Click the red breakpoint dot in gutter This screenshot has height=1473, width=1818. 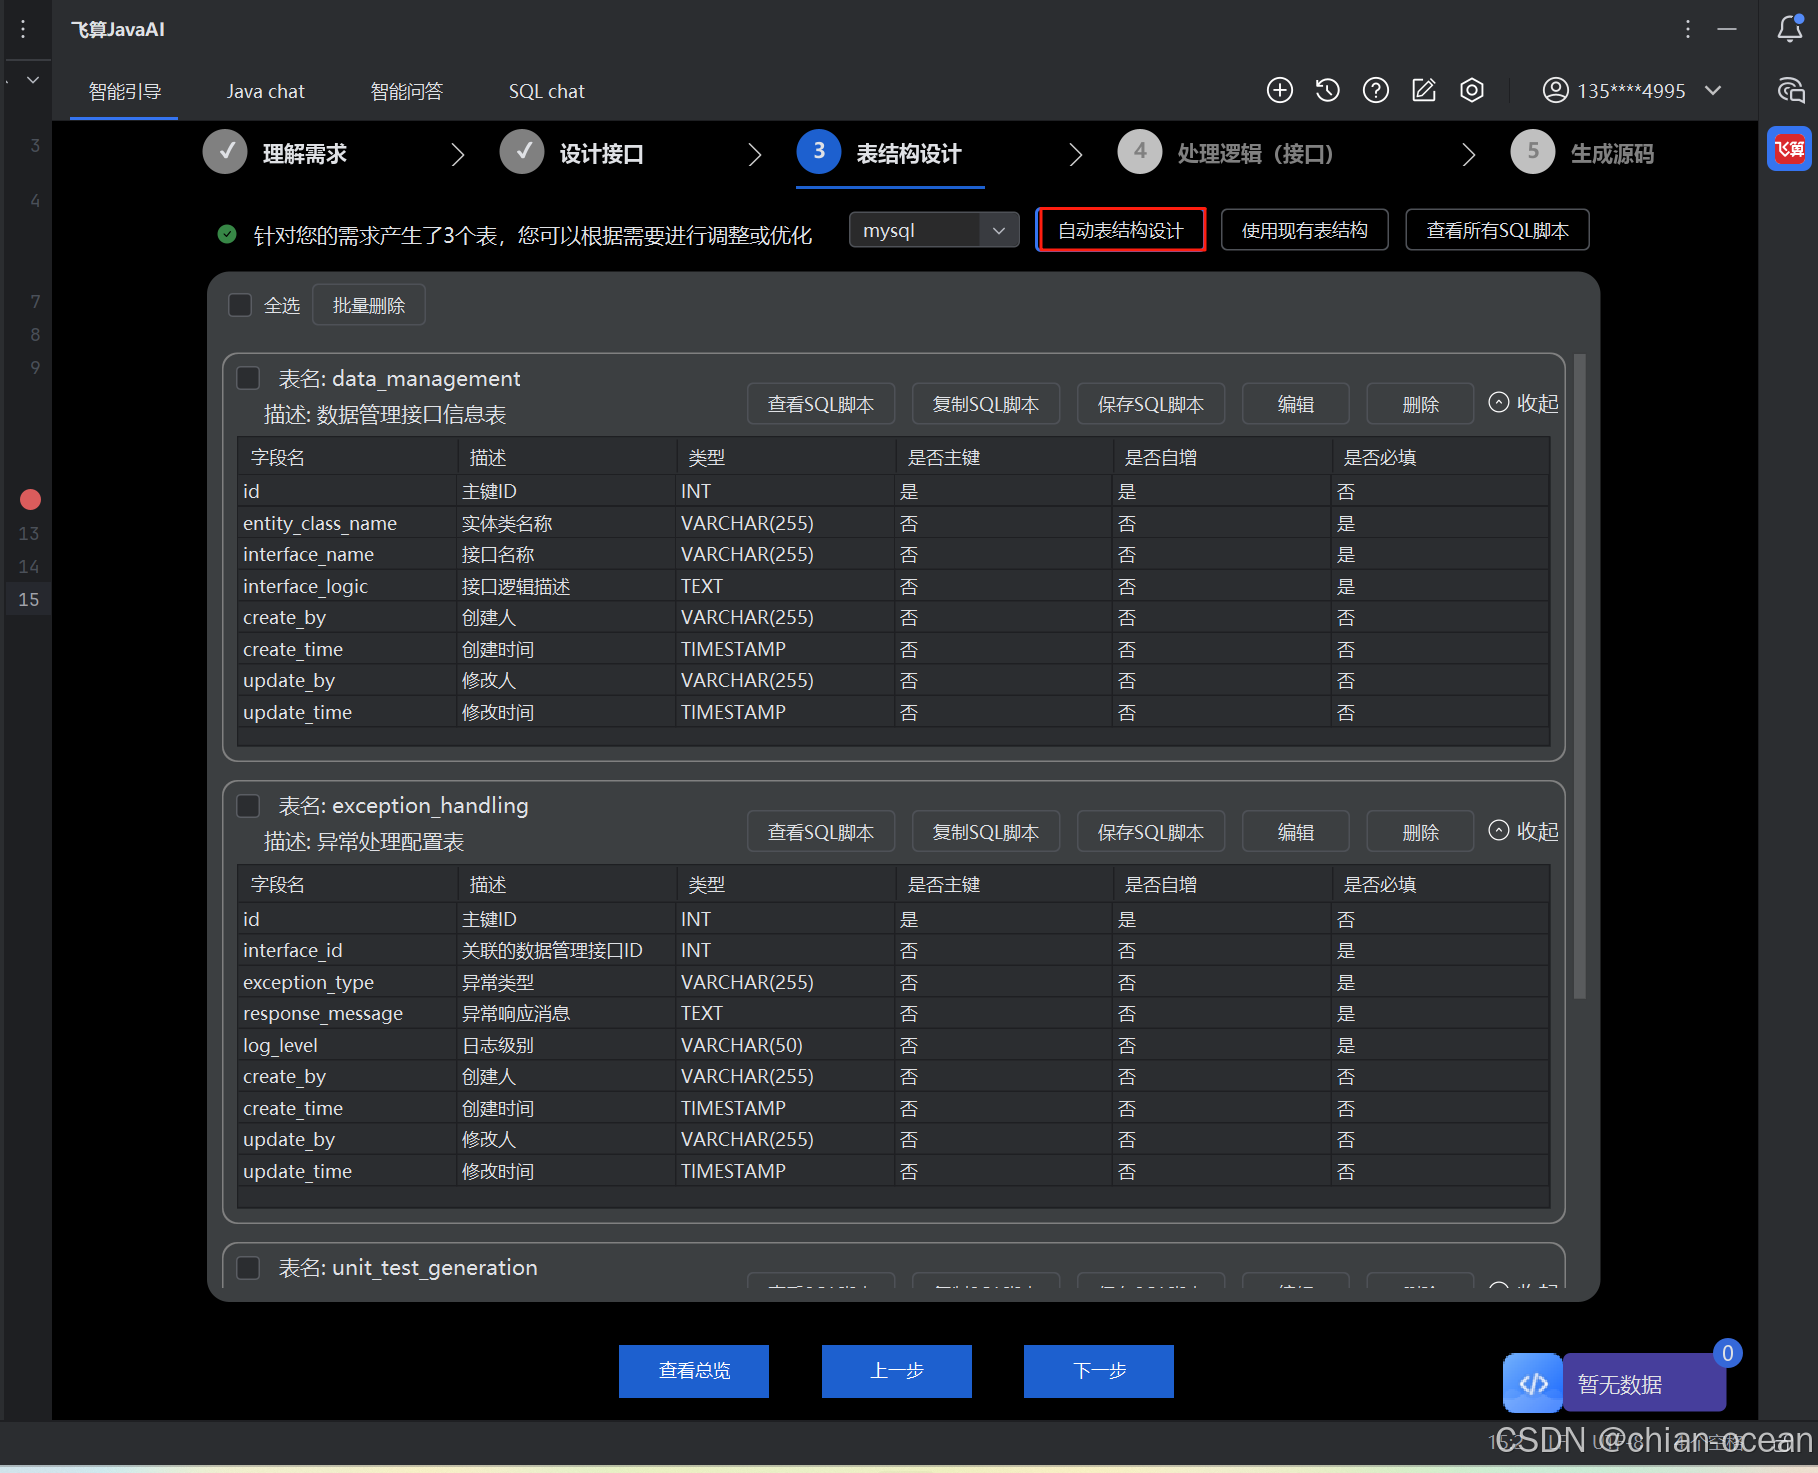[30, 499]
